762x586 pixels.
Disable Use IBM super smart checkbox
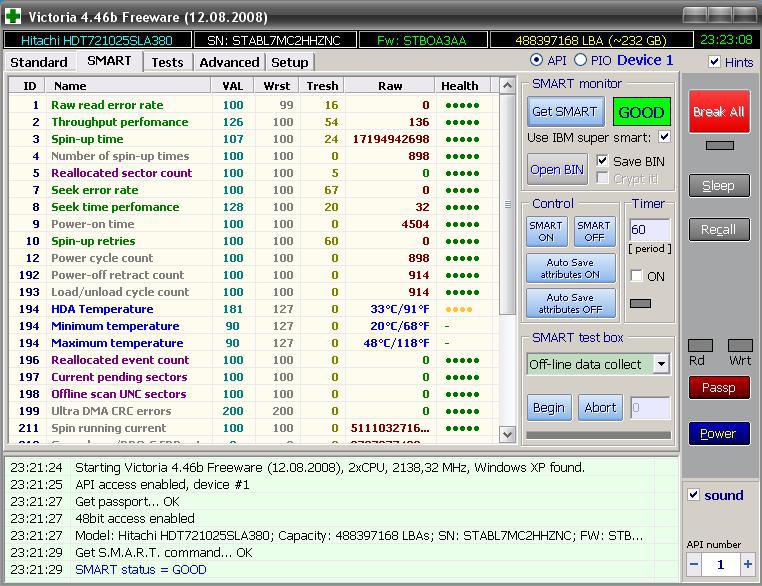[664, 137]
